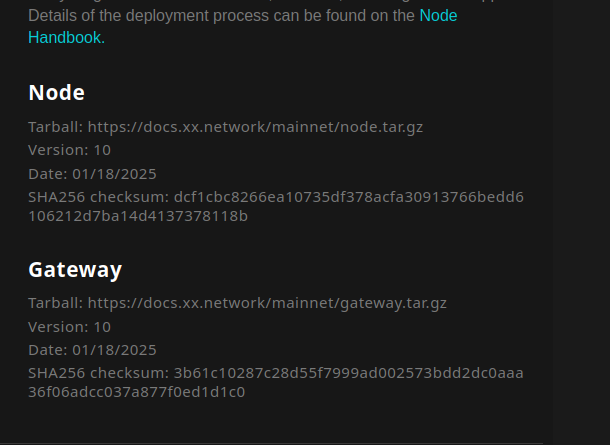
Task: Click the Version: 10 line under Node
Action: coord(69,150)
